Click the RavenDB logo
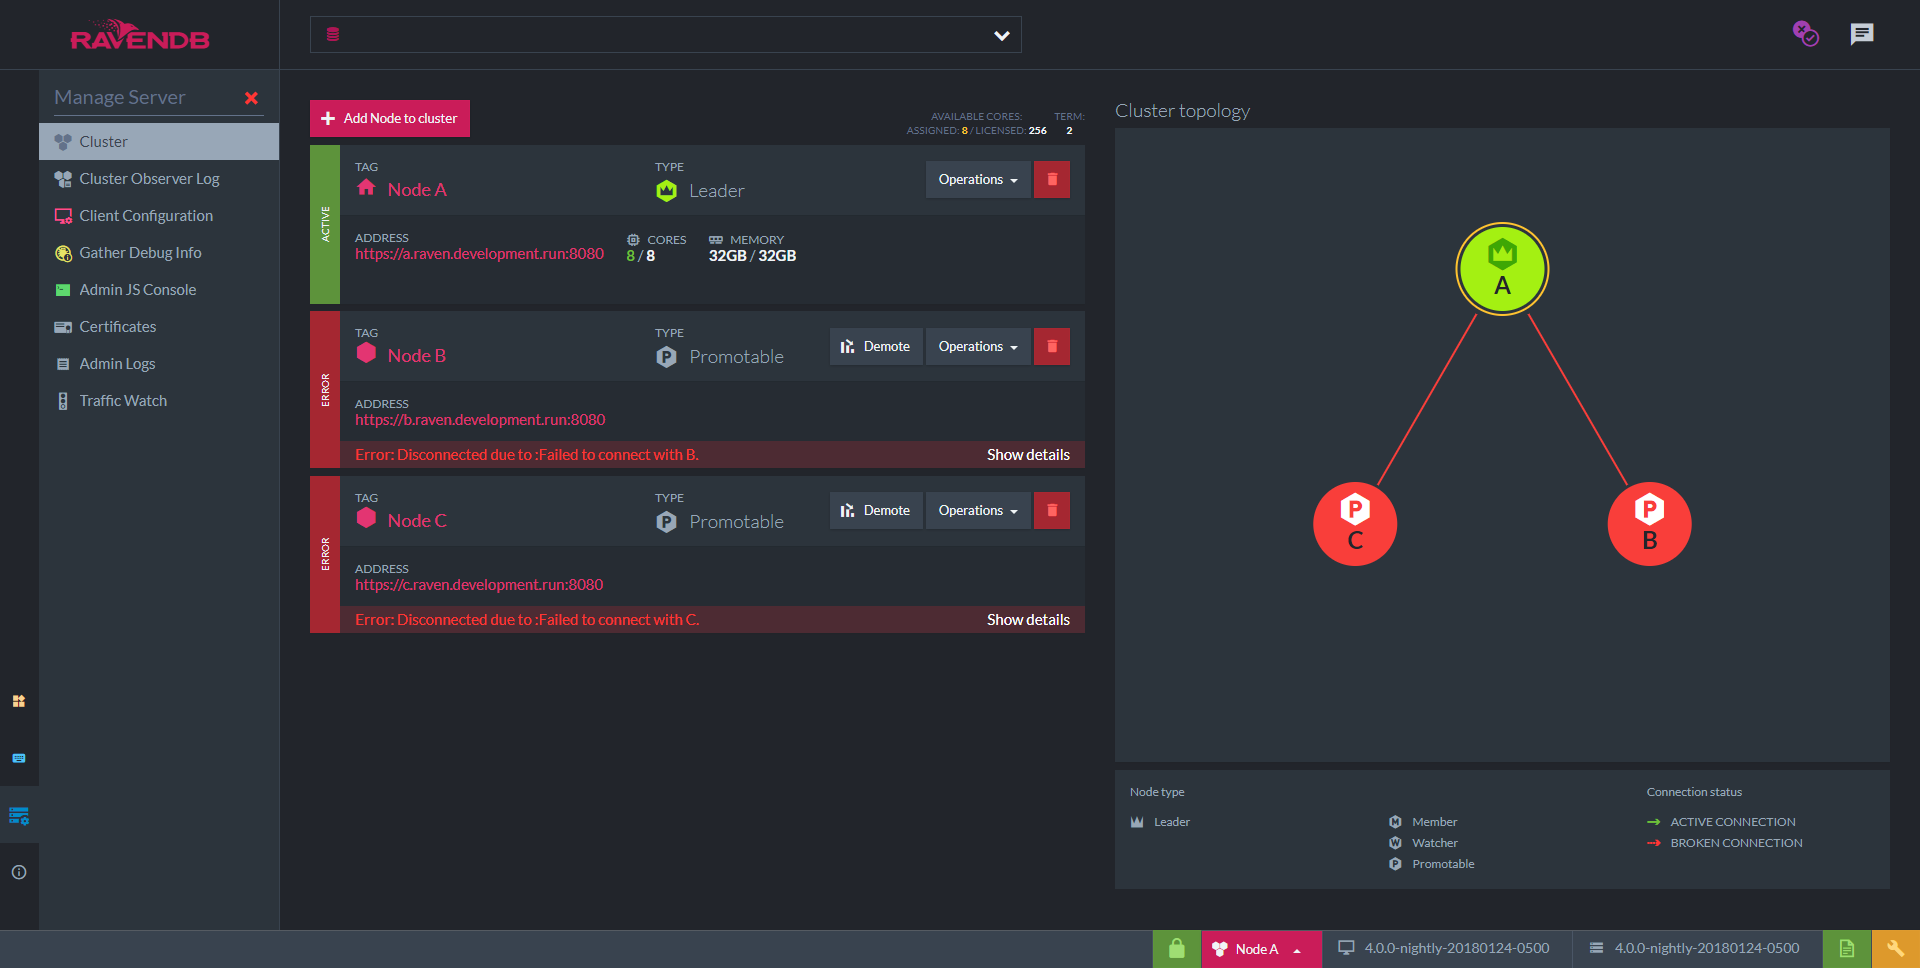Viewport: 1920px width, 968px height. click(x=140, y=35)
